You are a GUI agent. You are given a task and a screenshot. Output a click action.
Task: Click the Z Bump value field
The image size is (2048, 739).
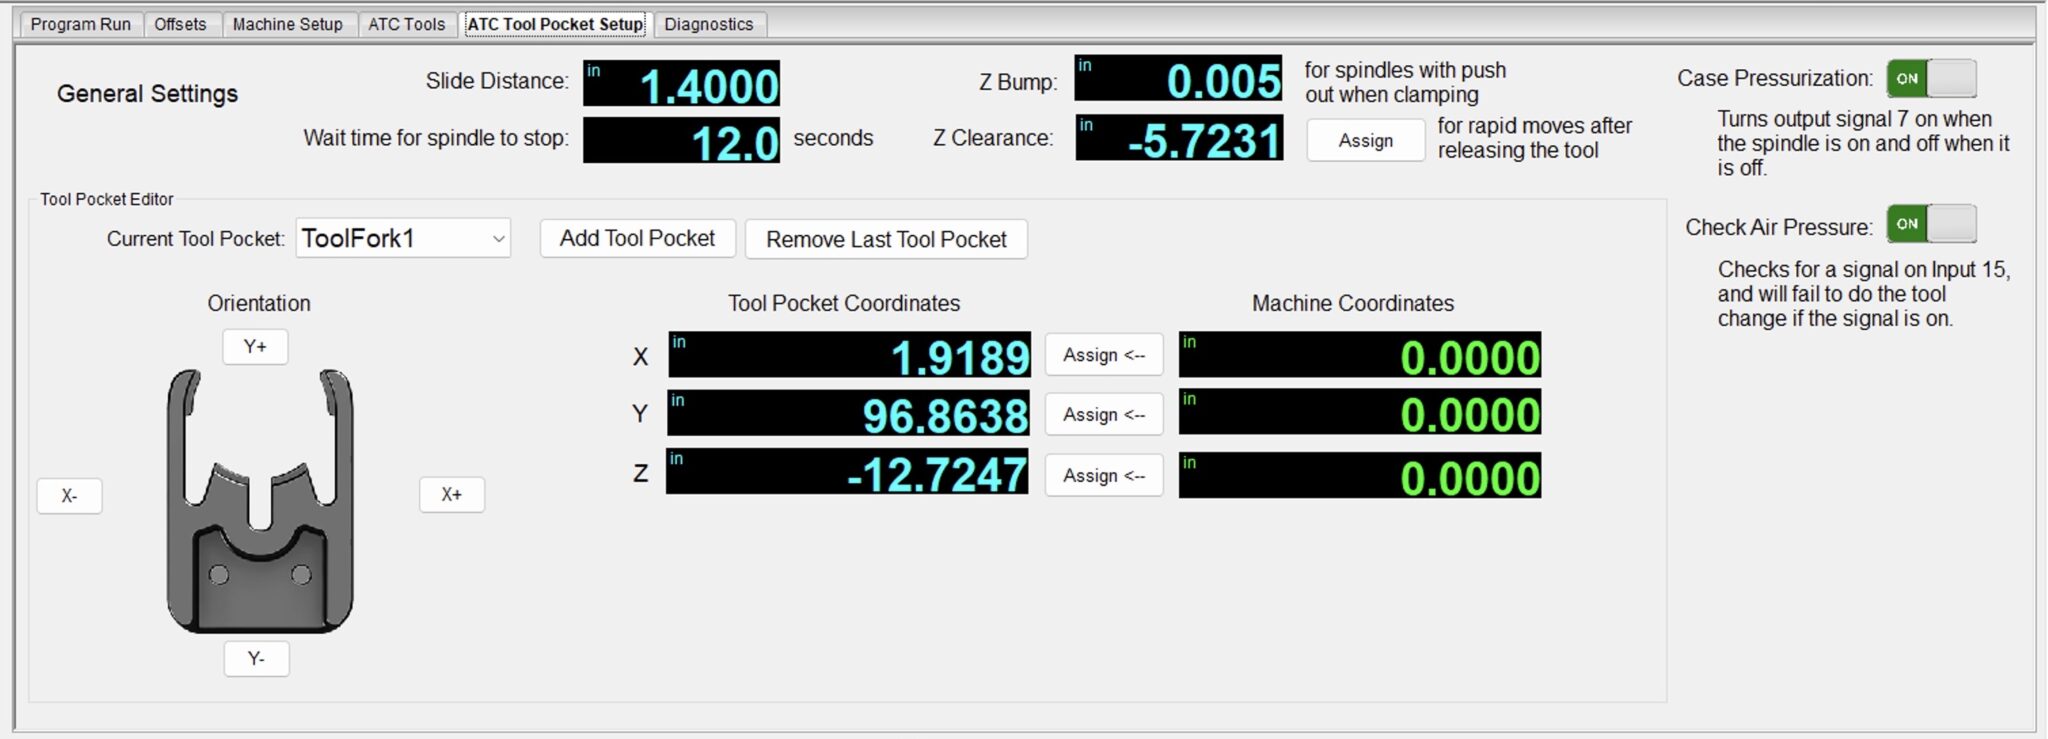(1178, 79)
